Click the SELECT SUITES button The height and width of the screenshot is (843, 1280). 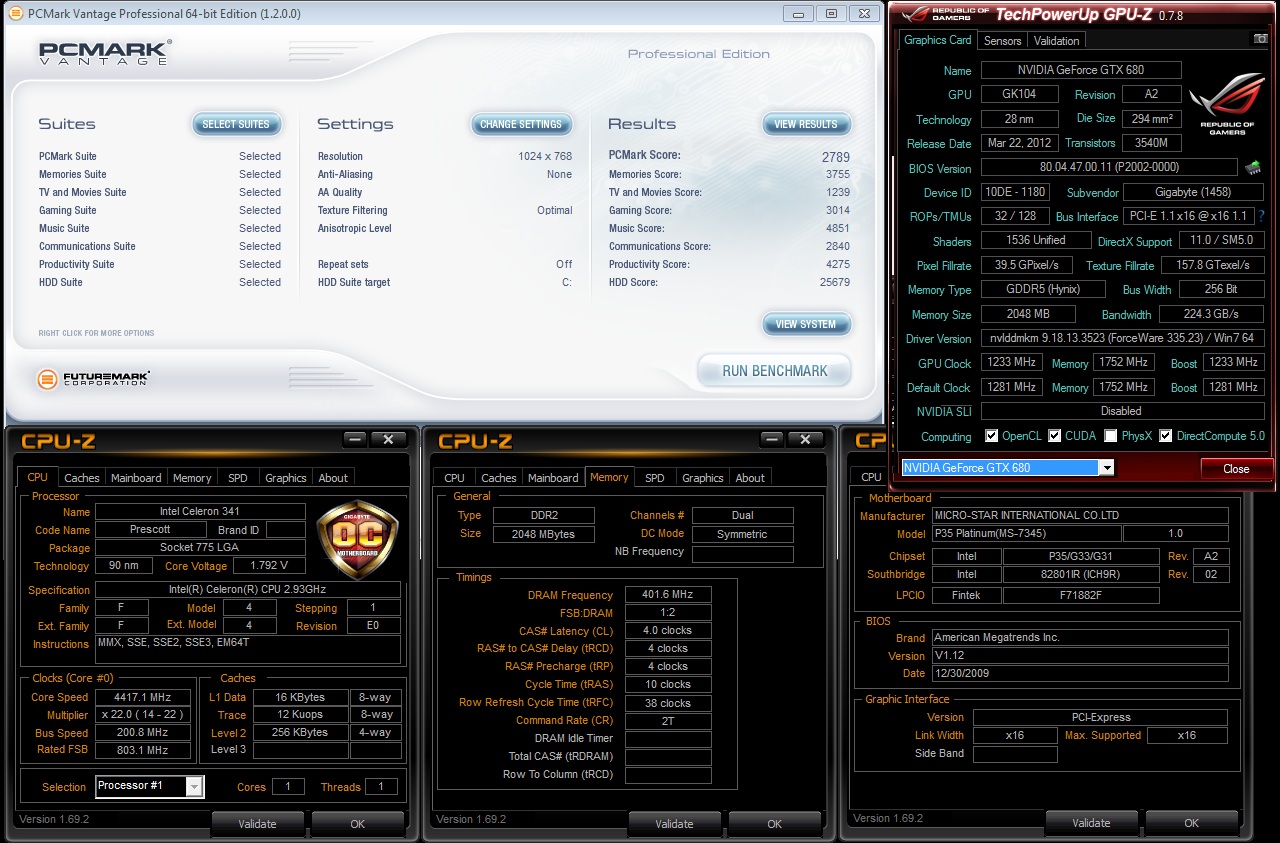tap(236, 124)
